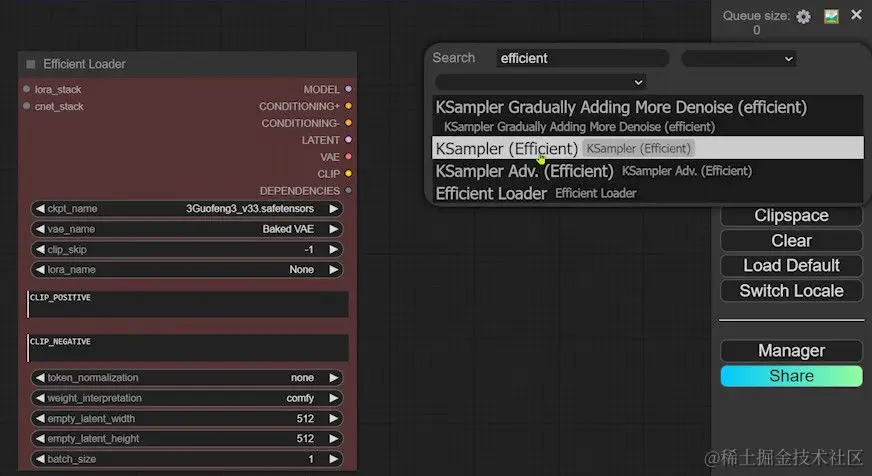Select next lora_name with right arrow
The image size is (872, 476).
tap(334, 270)
